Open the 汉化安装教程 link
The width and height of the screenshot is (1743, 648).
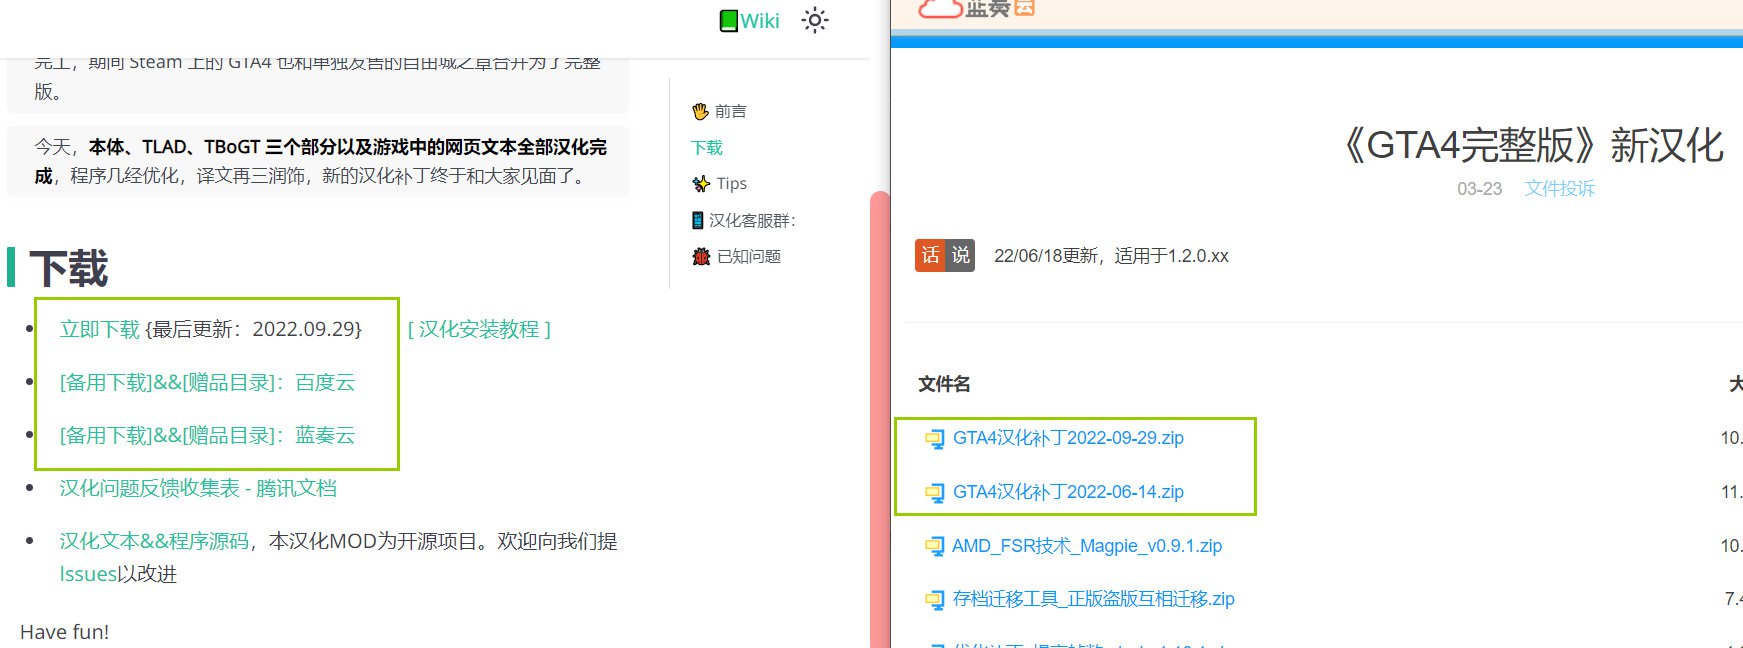[479, 329]
